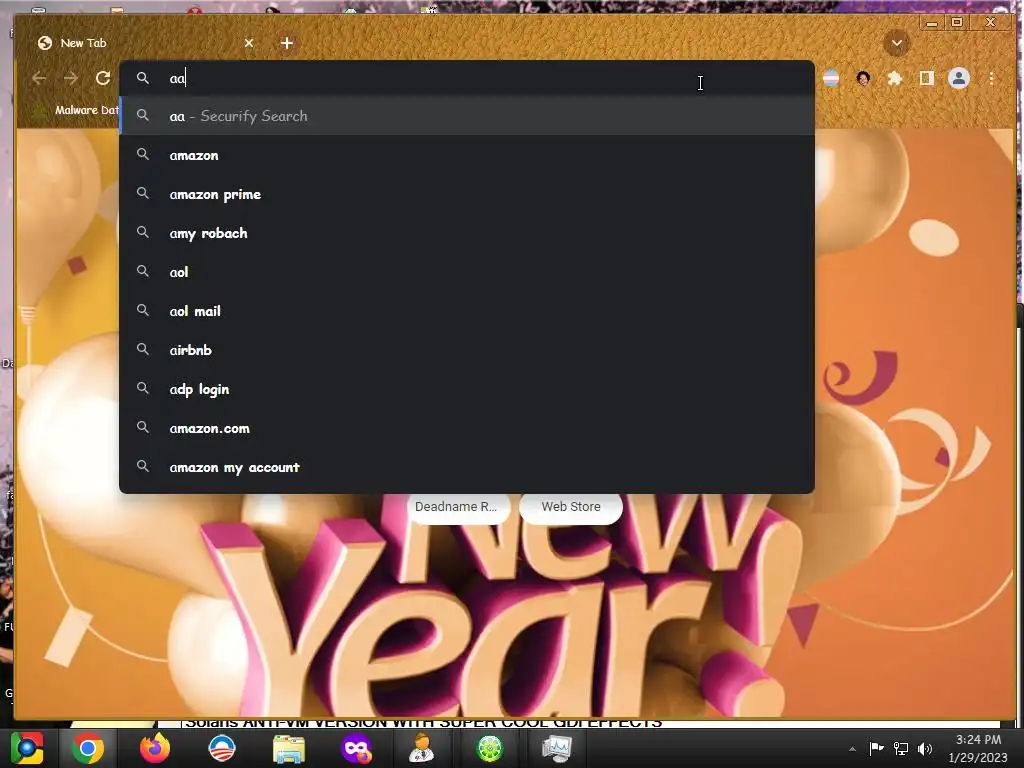Screen dimensions: 1024x768
Task: Open the File Explorer taskbar icon
Action: (289, 748)
